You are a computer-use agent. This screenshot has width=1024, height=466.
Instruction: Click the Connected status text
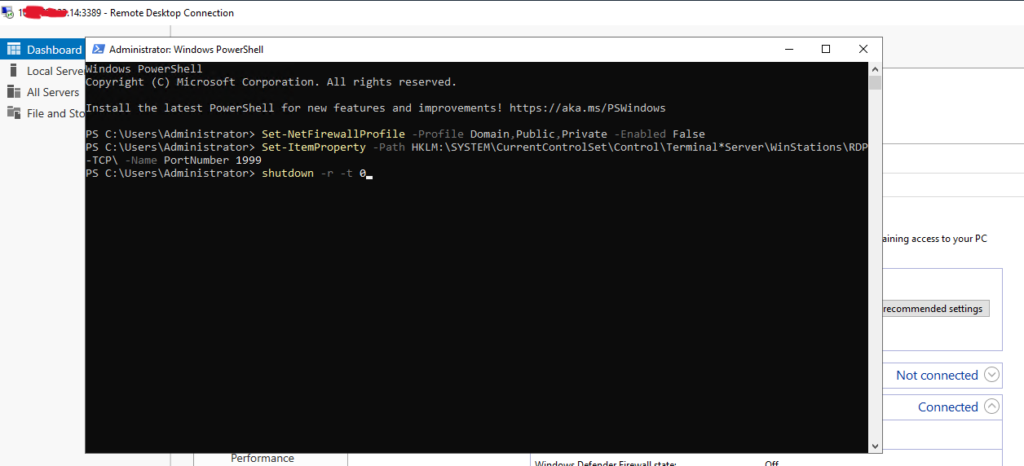tap(947, 407)
